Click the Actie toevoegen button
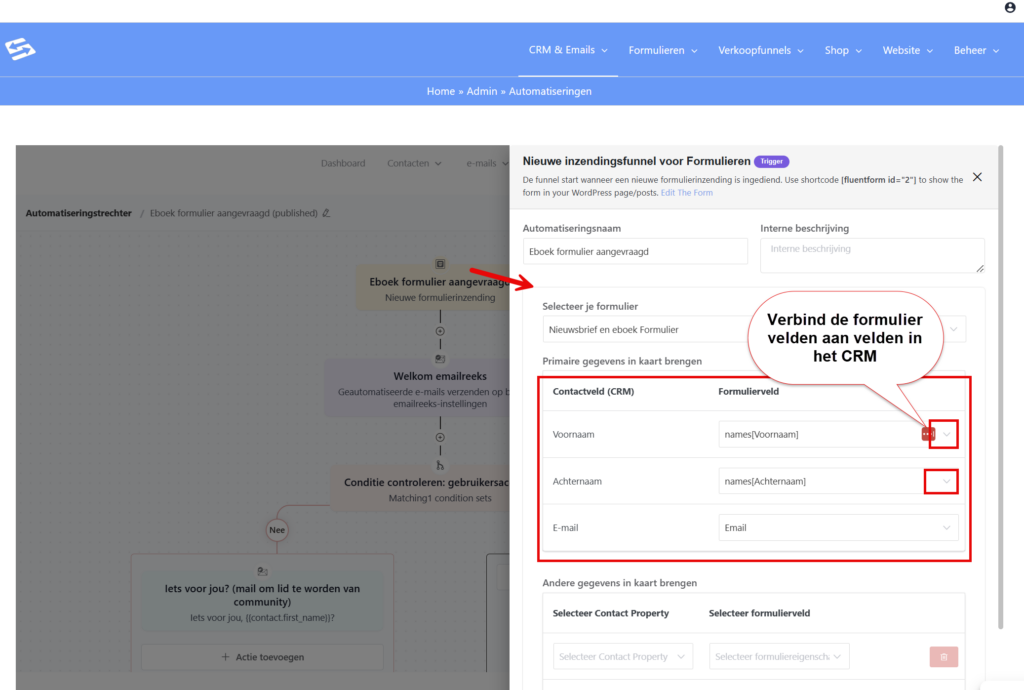Viewport: 1024px width, 690px height. coord(262,657)
